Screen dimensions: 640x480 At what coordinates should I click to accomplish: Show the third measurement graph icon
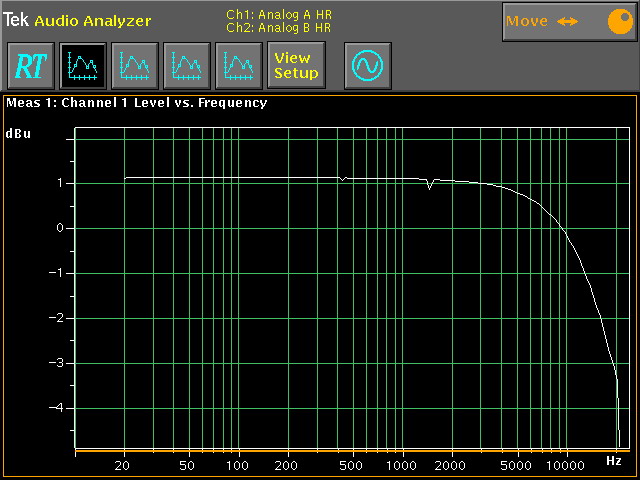pos(187,66)
